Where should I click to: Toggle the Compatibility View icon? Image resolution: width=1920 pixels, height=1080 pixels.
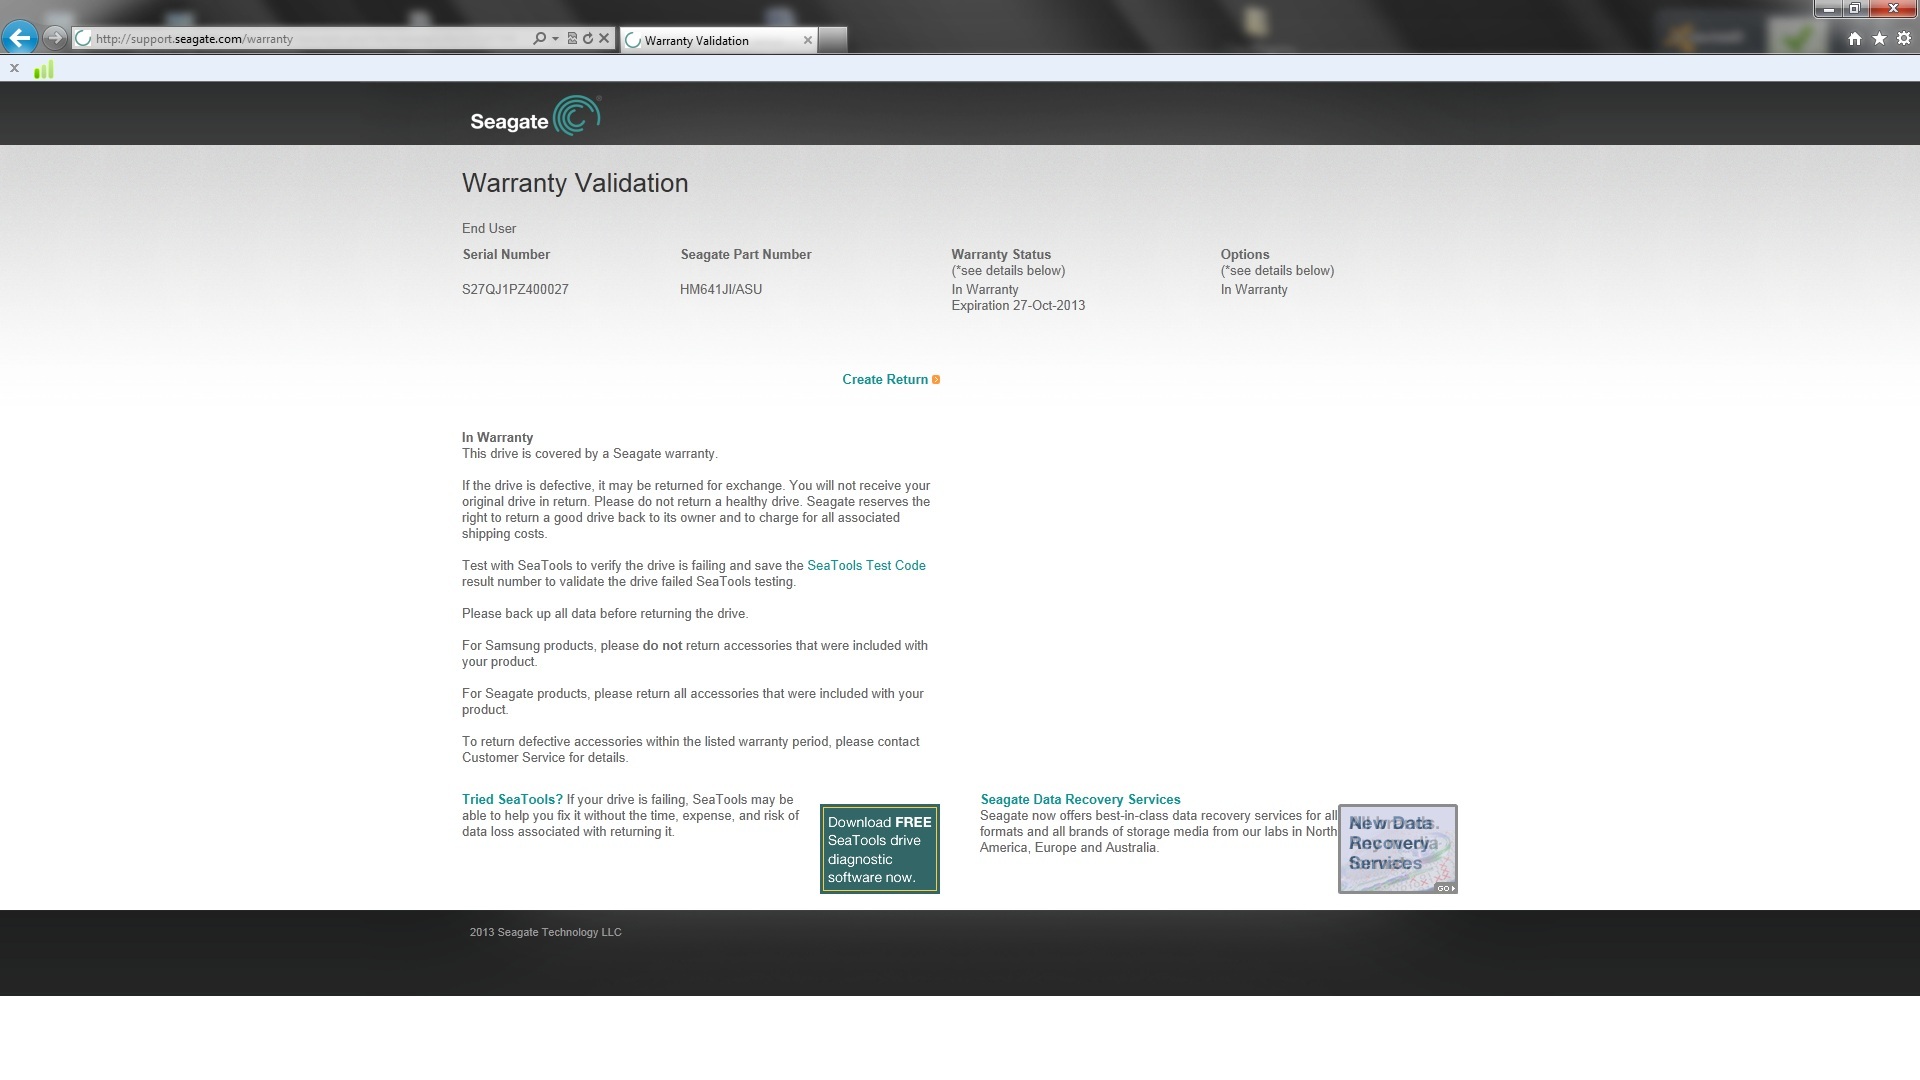pos(572,39)
